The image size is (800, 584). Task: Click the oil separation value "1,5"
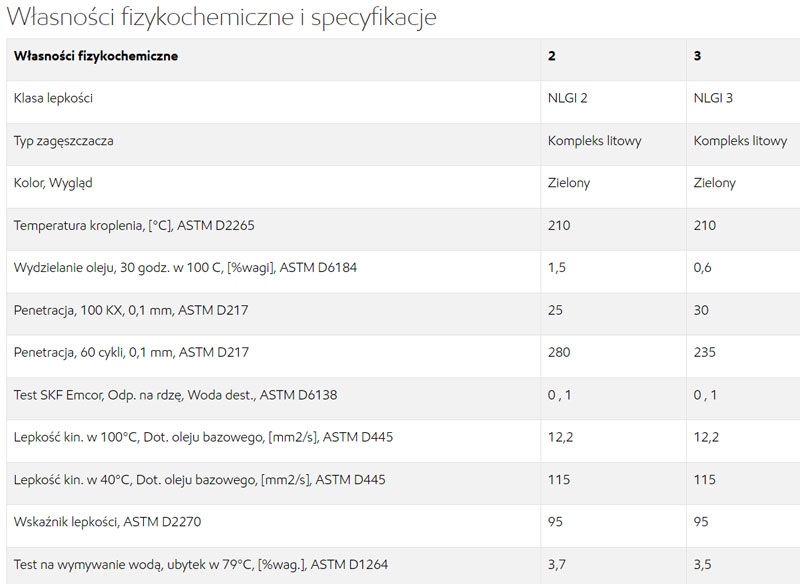558,268
